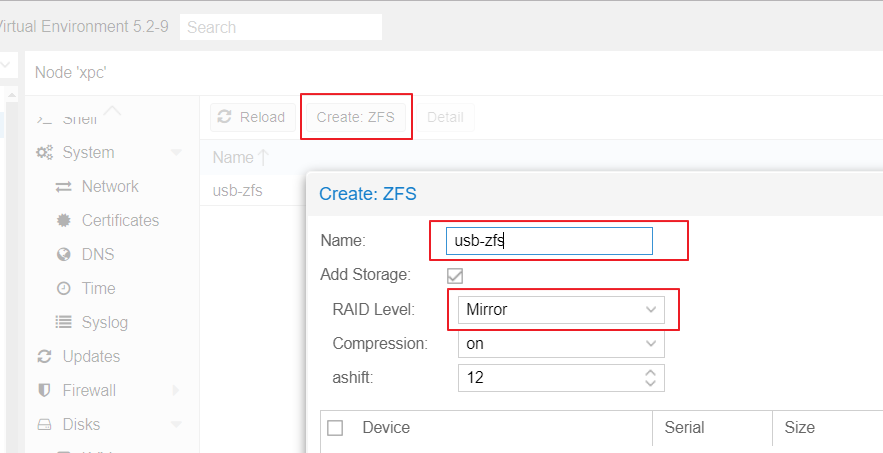
Task: Click the Create: ZFS button
Action: [355, 117]
